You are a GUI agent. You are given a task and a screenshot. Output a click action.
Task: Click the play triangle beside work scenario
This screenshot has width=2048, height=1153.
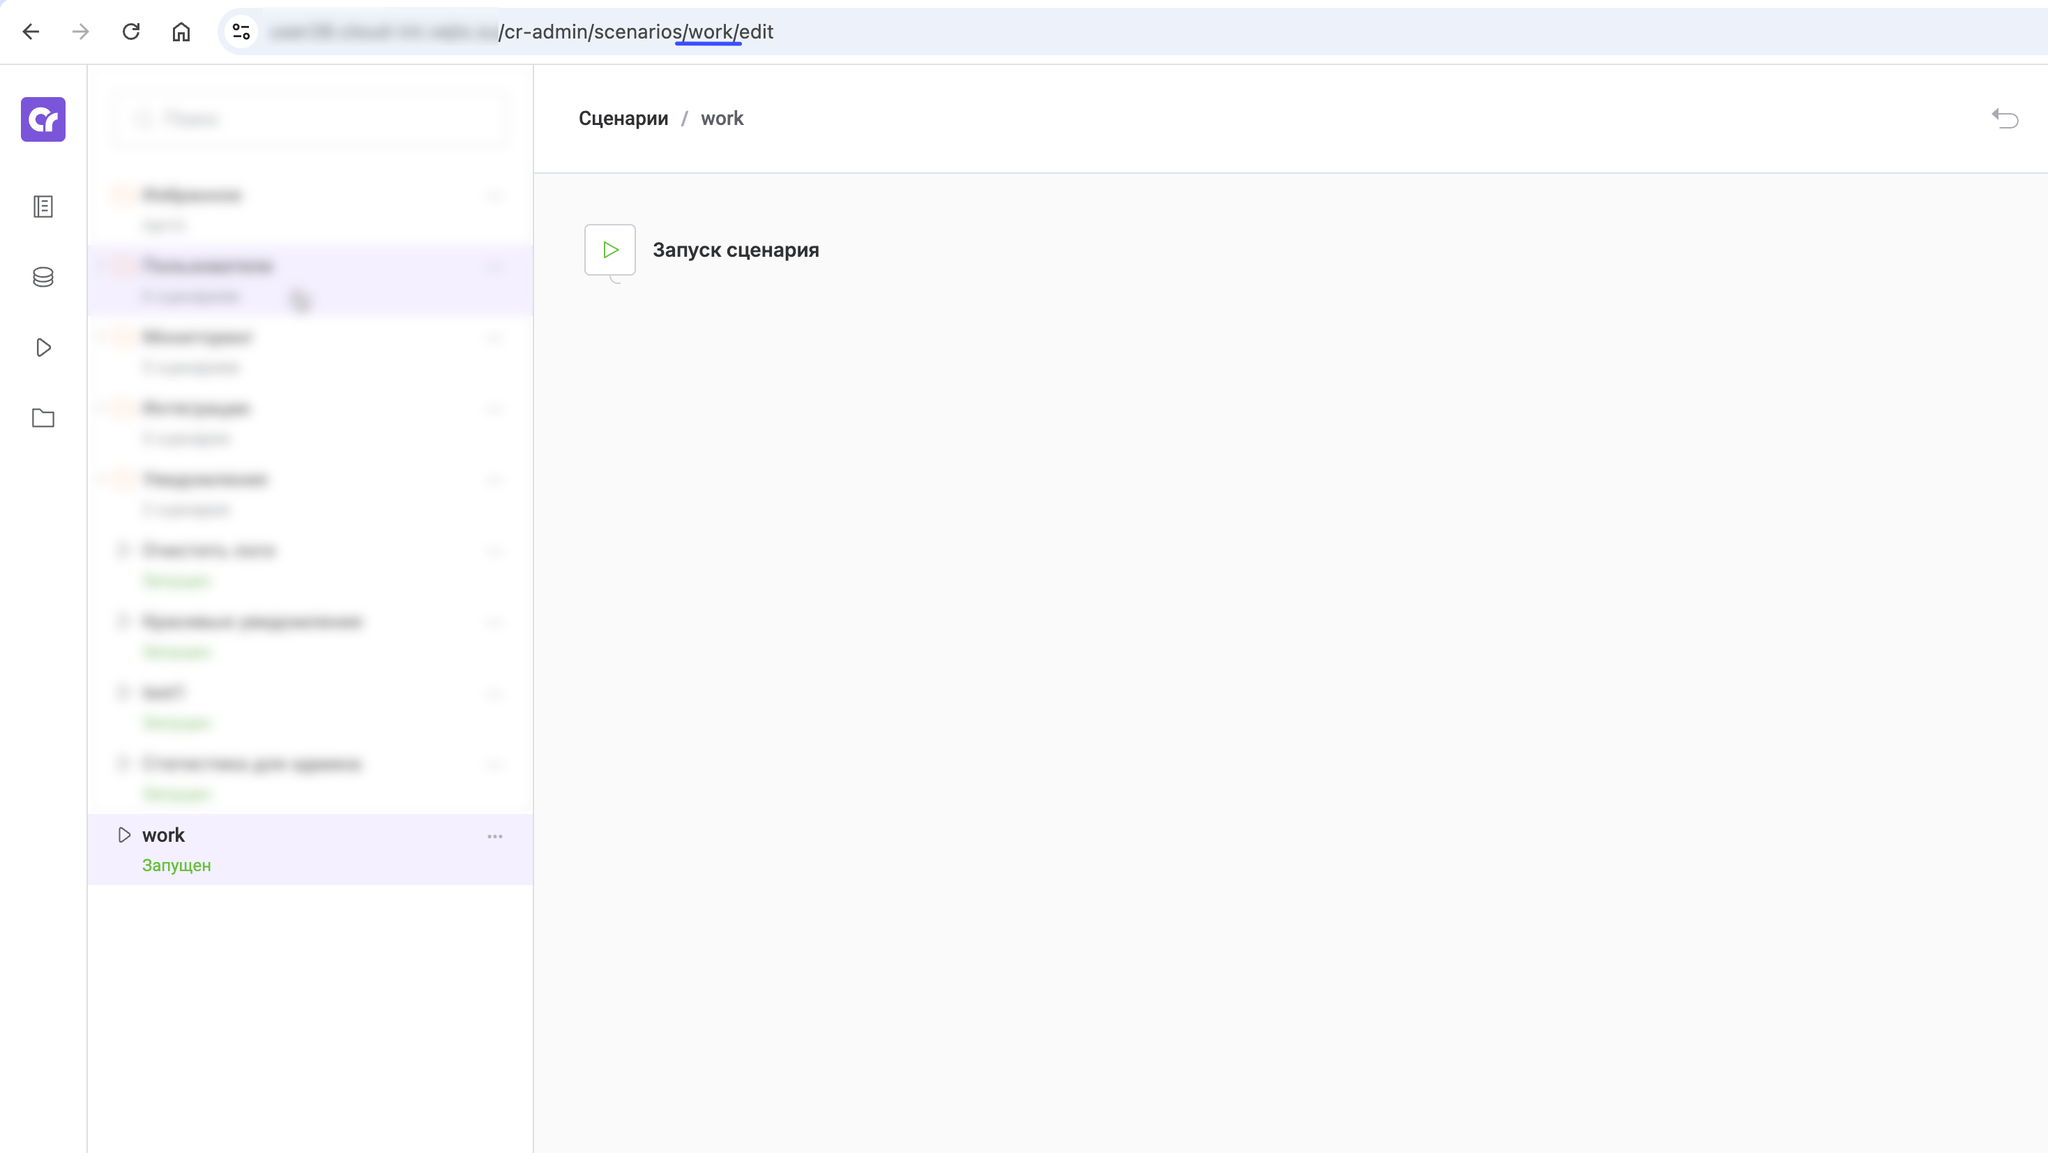tap(124, 835)
